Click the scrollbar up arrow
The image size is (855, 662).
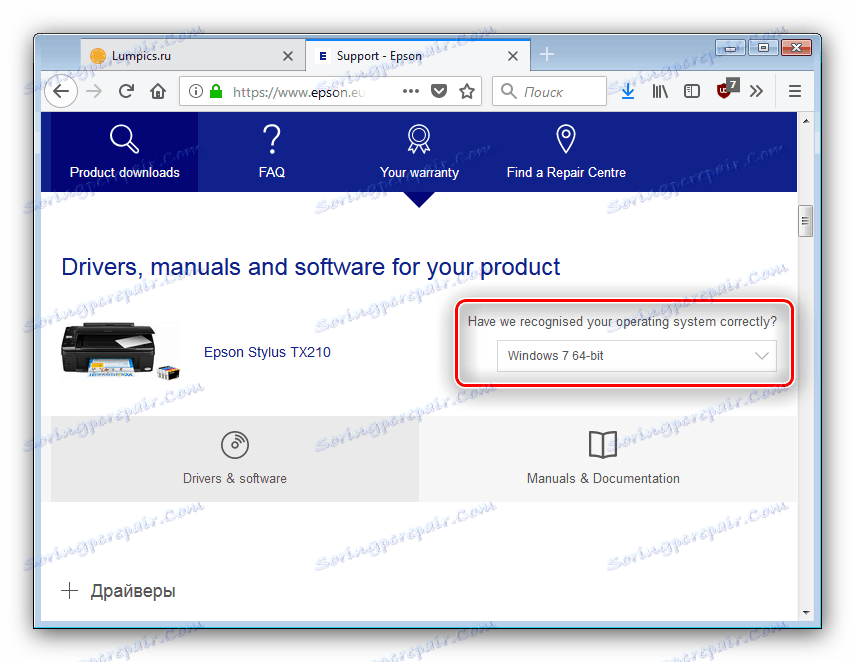[x=806, y=121]
